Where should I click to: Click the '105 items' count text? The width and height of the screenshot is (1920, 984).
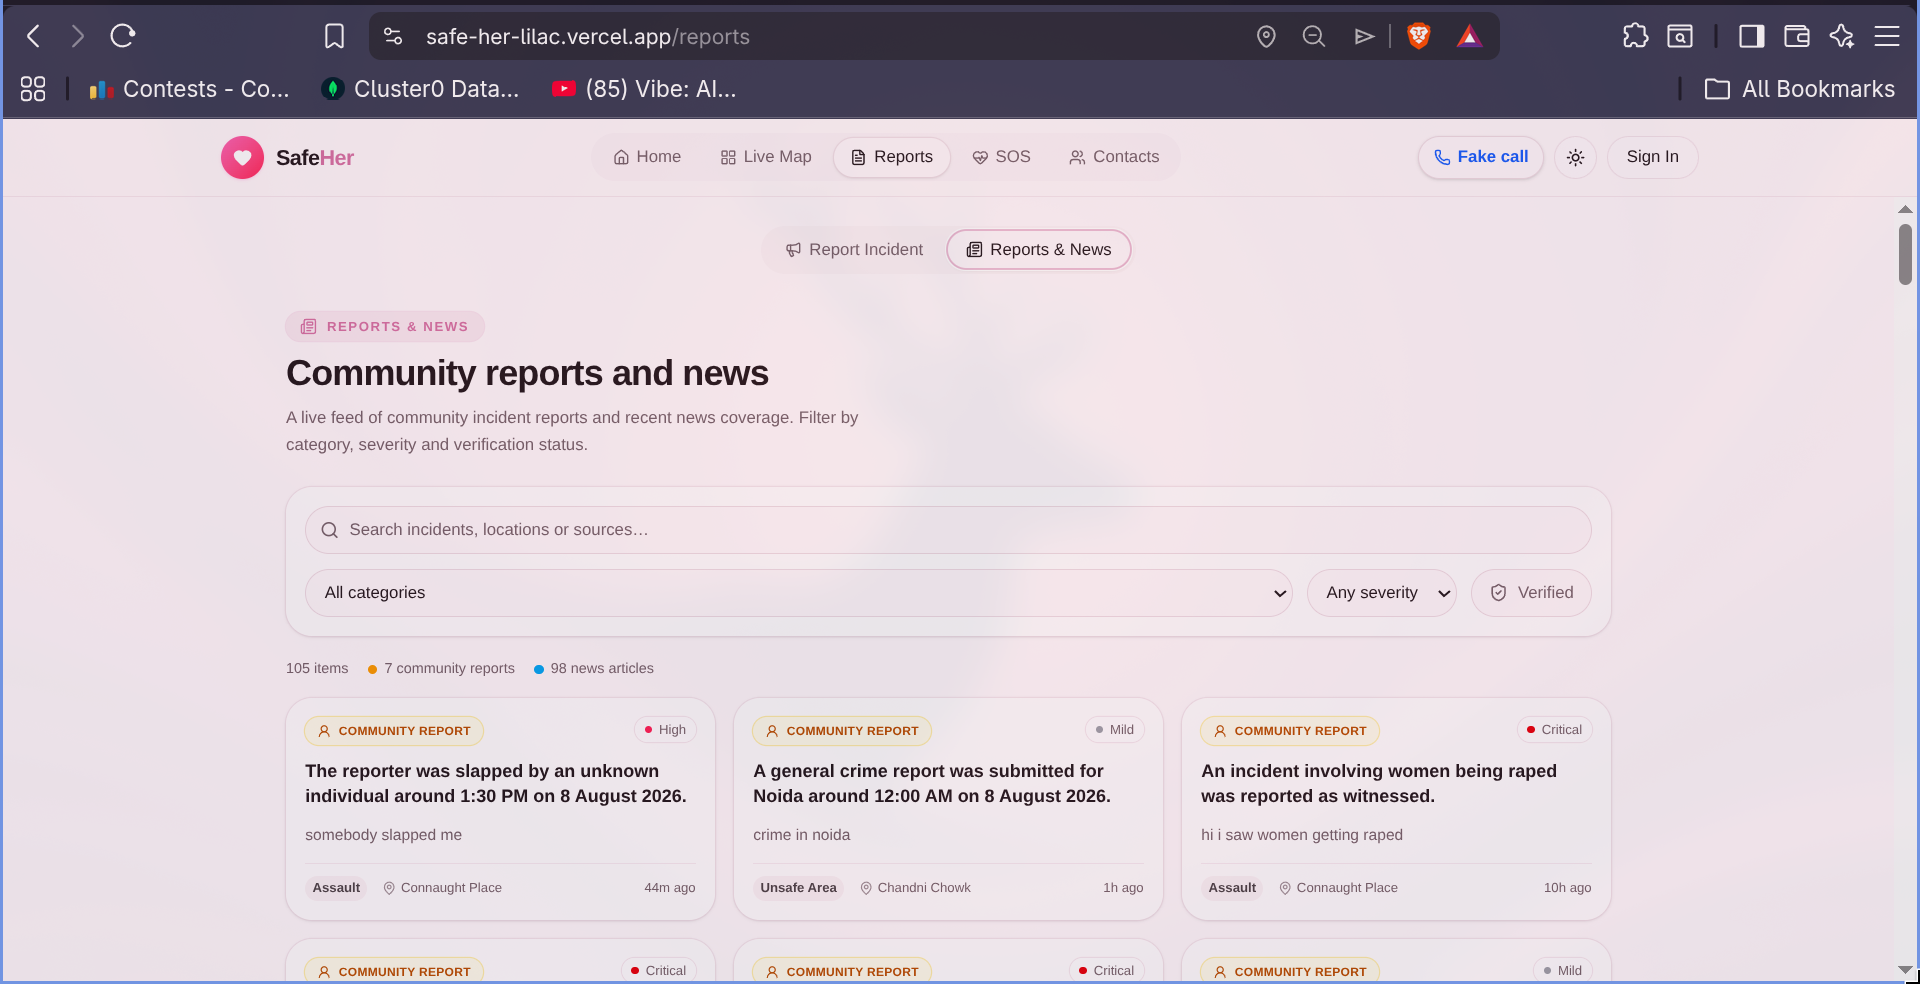317,669
